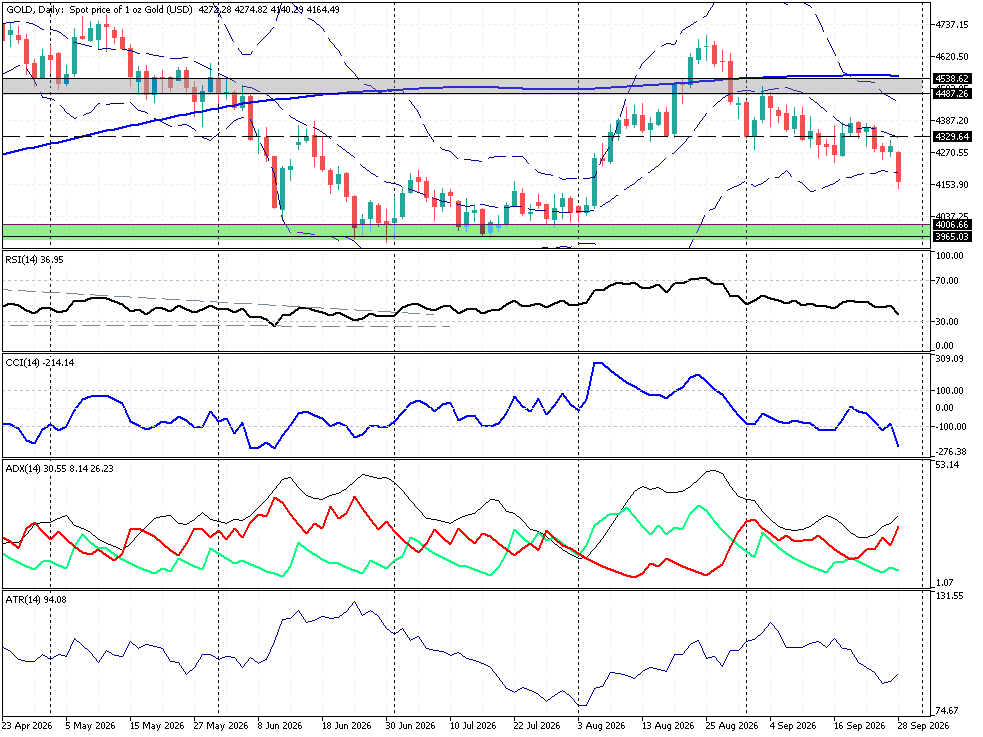Image resolution: width=983 pixels, height=737 pixels.
Task: Click the 28 Sep 2026 date label
Action: click(924, 726)
